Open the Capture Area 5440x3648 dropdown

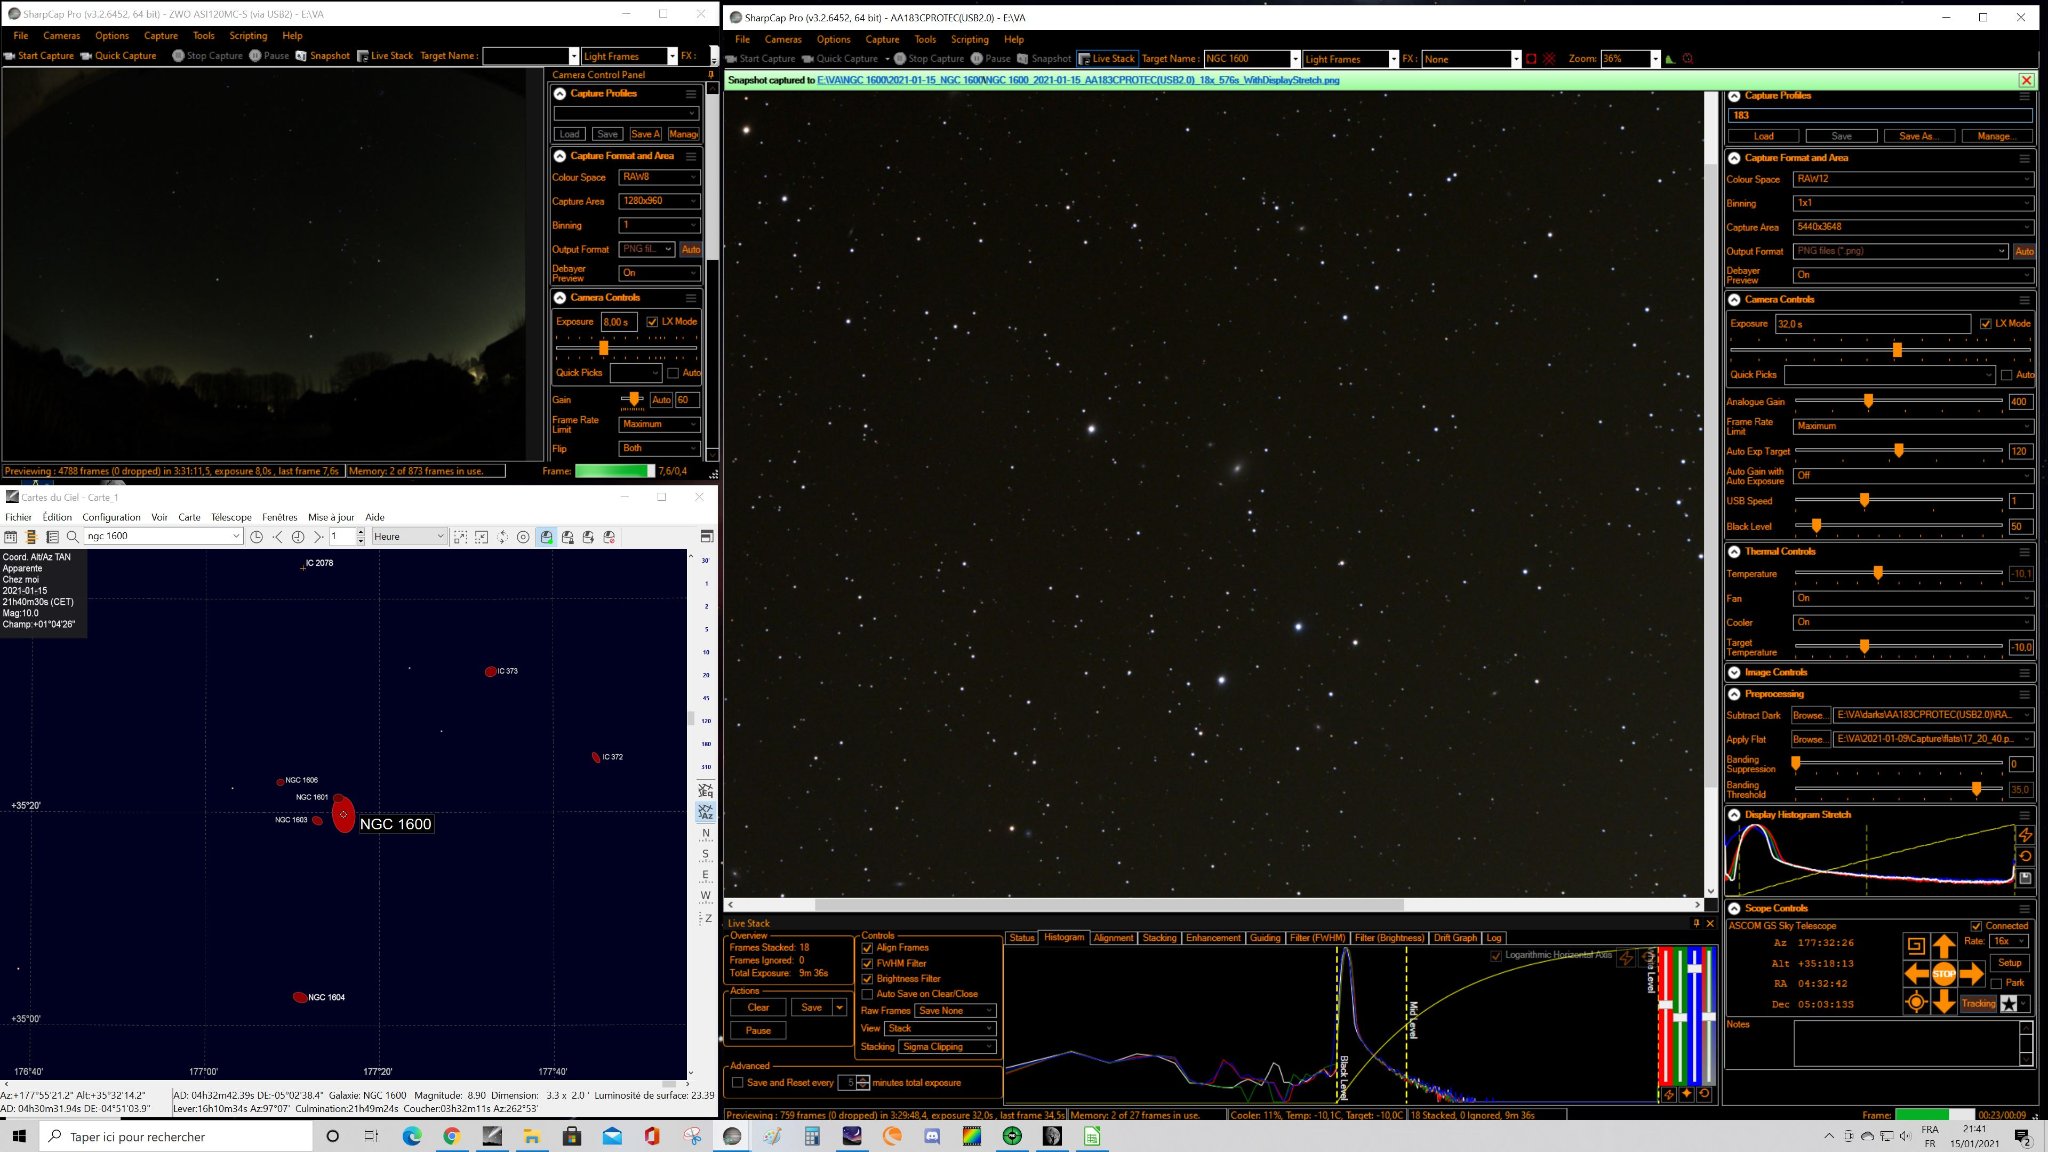[x=1913, y=227]
